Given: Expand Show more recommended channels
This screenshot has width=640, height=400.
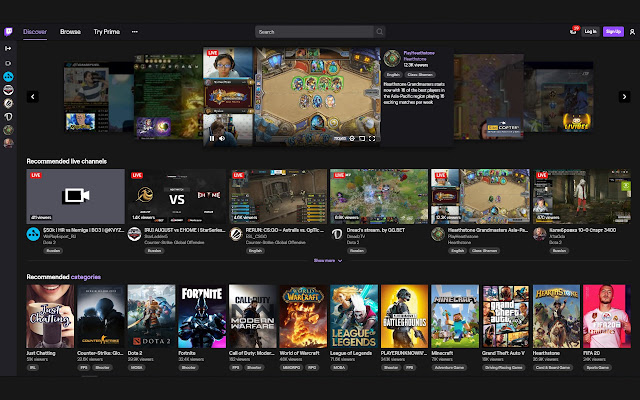Looking at the screenshot, I should [x=328, y=260].
